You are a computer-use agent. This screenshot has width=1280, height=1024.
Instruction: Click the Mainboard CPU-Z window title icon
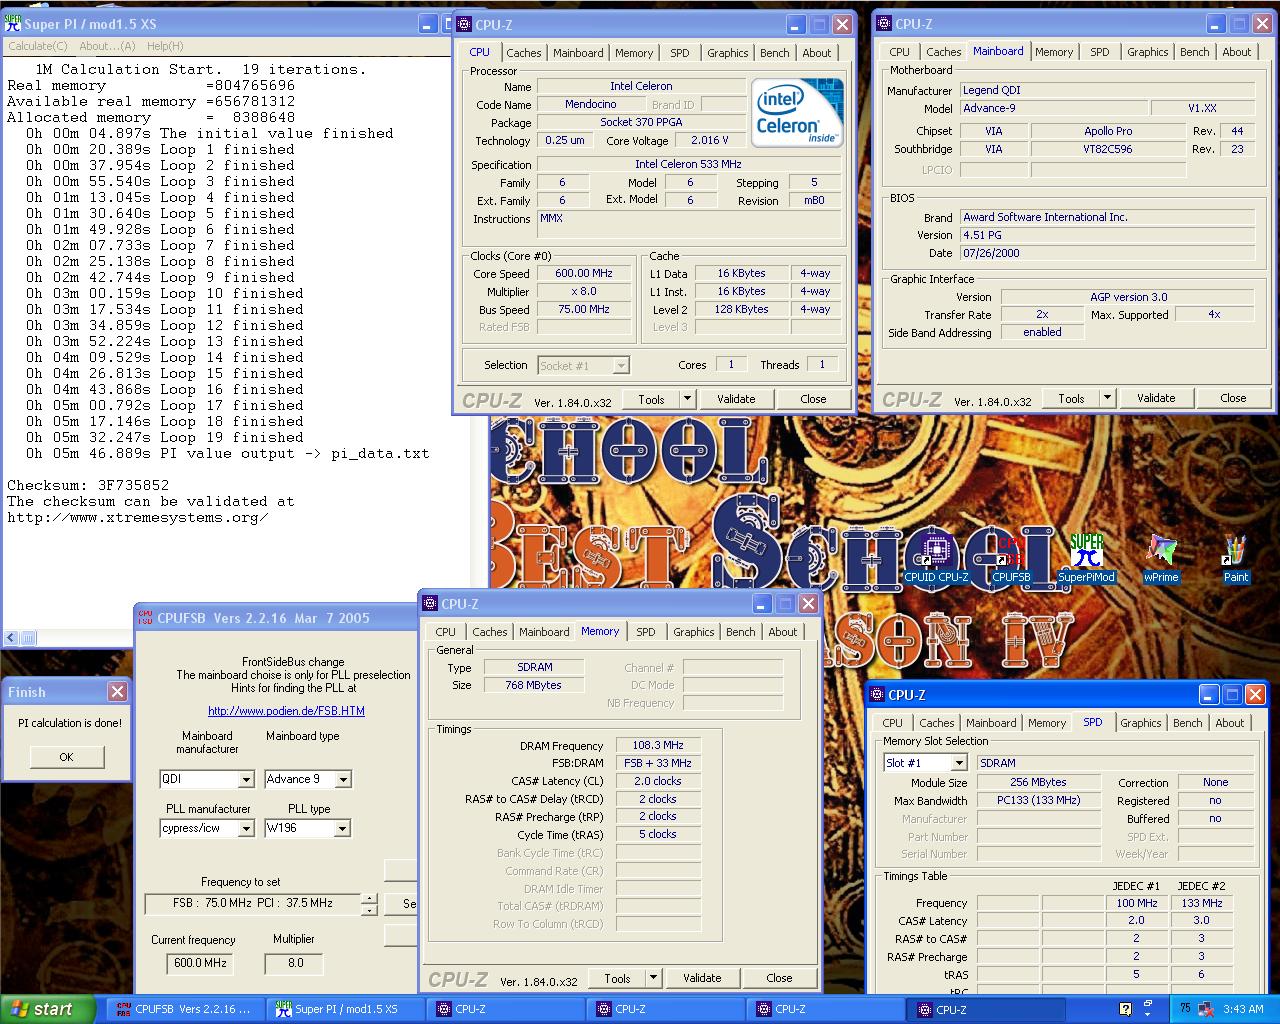(884, 24)
